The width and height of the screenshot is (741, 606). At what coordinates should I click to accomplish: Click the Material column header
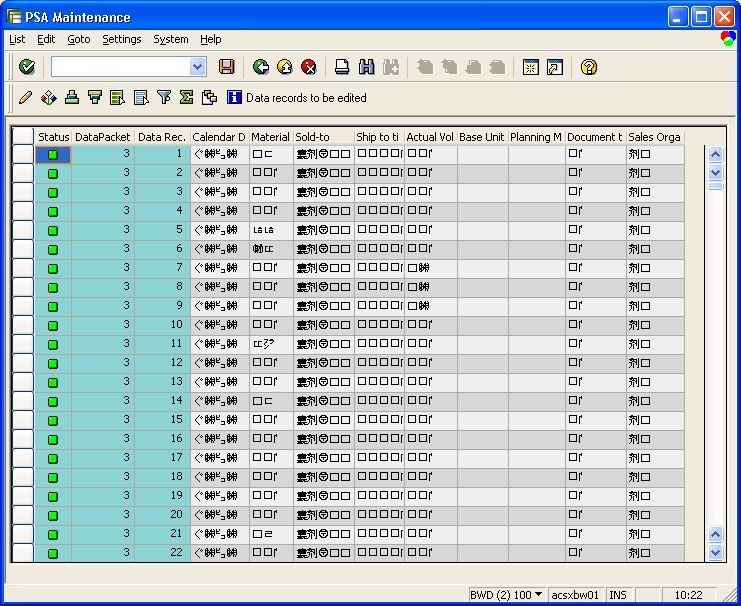click(x=270, y=137)
